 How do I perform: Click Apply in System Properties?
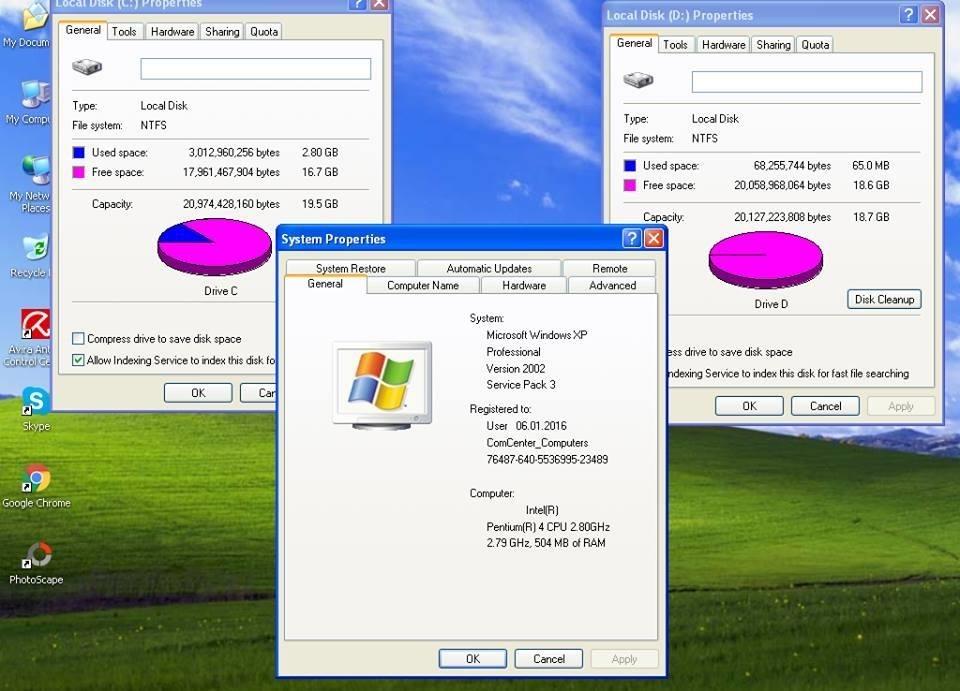624,659
